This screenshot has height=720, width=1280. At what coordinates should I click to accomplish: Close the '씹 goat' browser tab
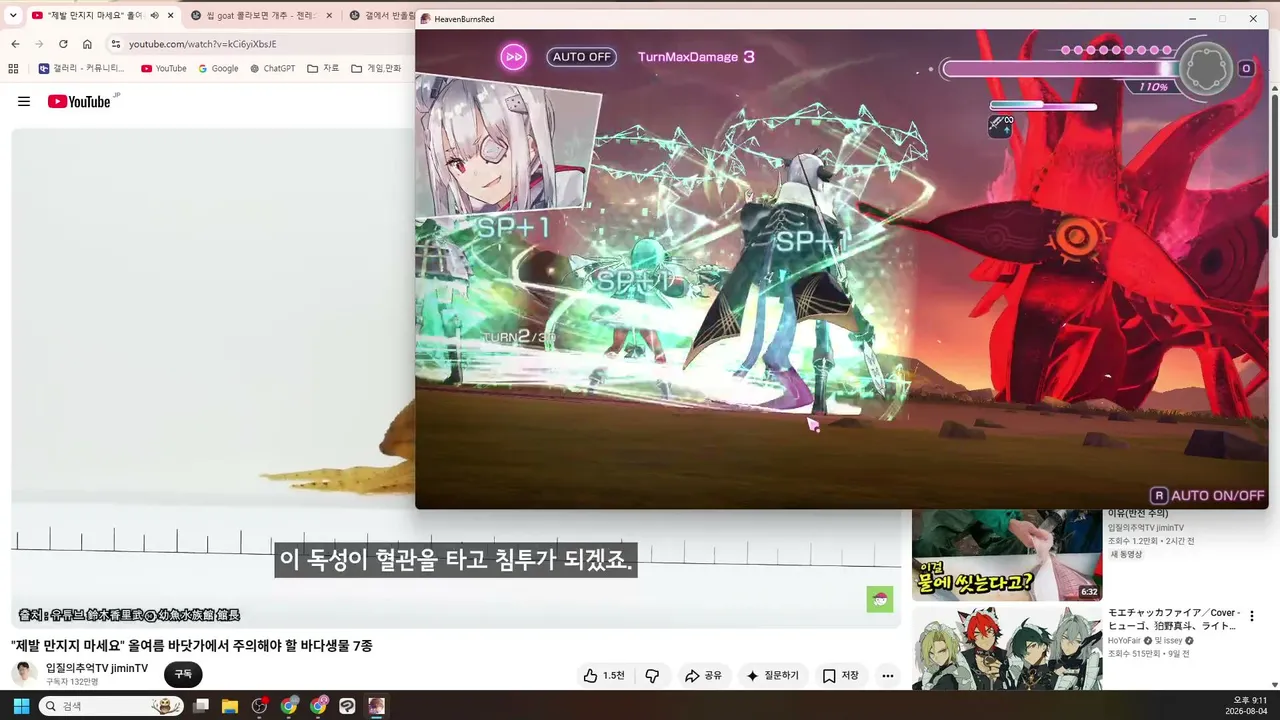[330, 16]
